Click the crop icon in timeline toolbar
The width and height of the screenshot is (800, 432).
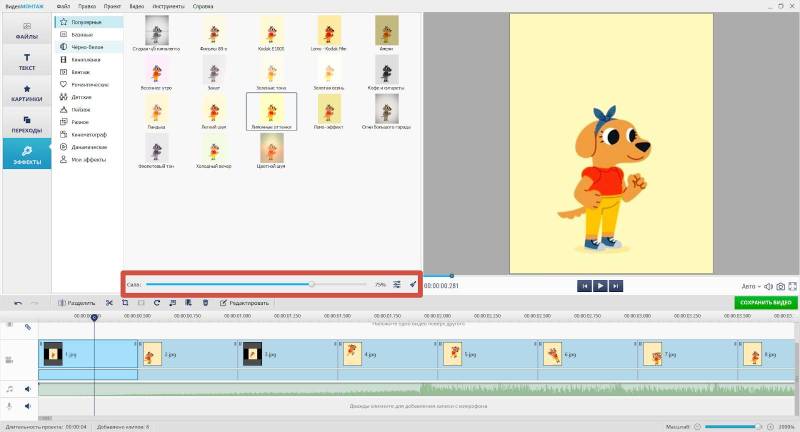tap(125, 303)
